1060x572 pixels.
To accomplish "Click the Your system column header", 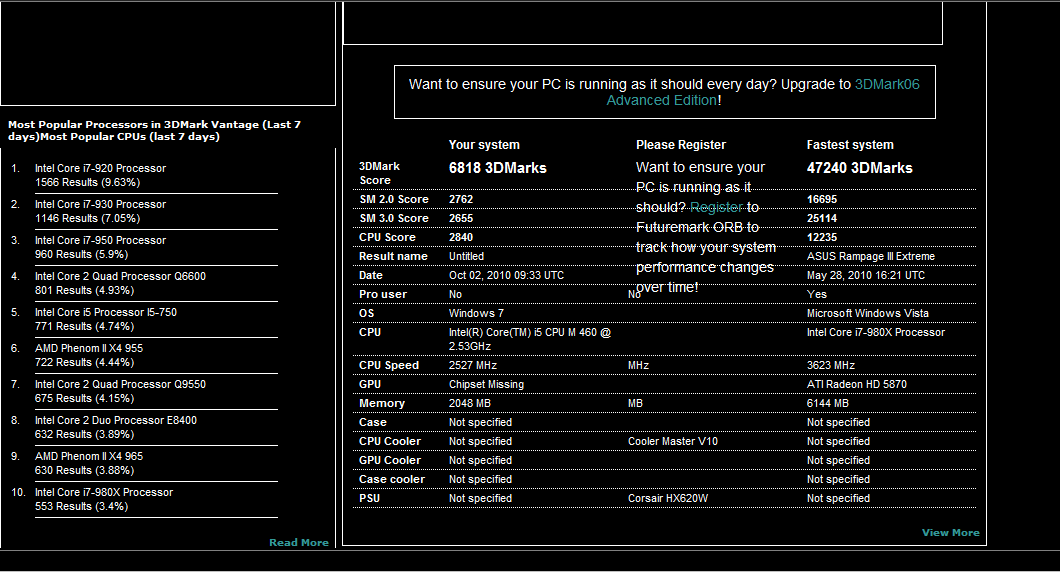I will coord(484,145).
